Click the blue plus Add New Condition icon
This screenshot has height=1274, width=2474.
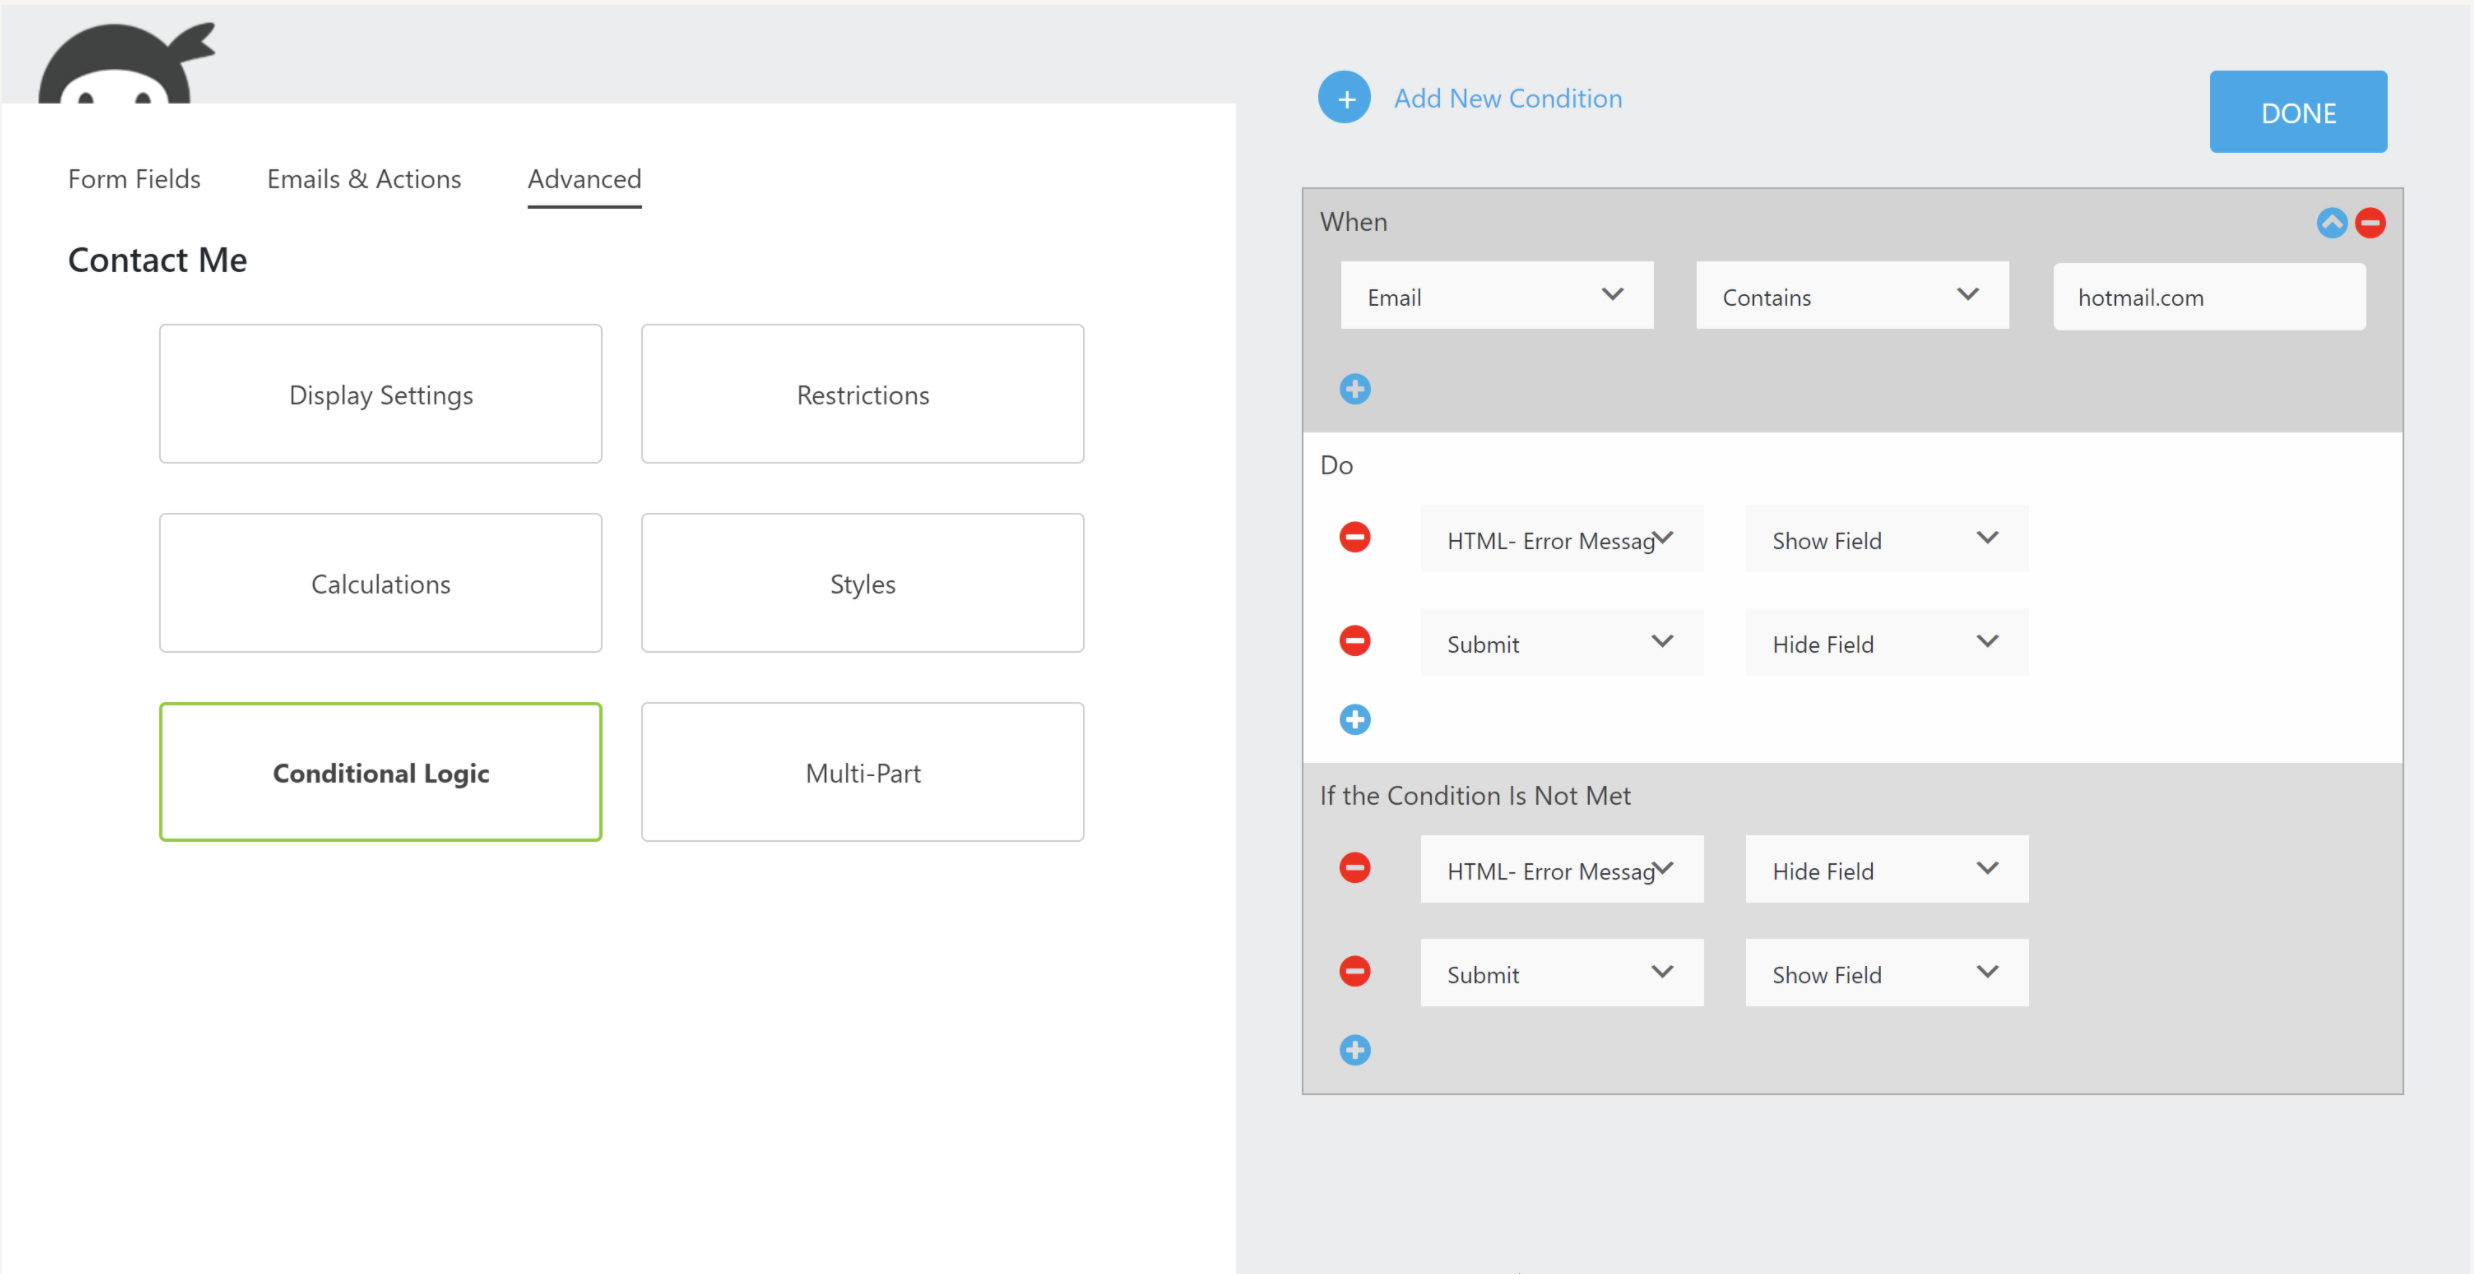pyautogui.click(x=1344, y=98)
